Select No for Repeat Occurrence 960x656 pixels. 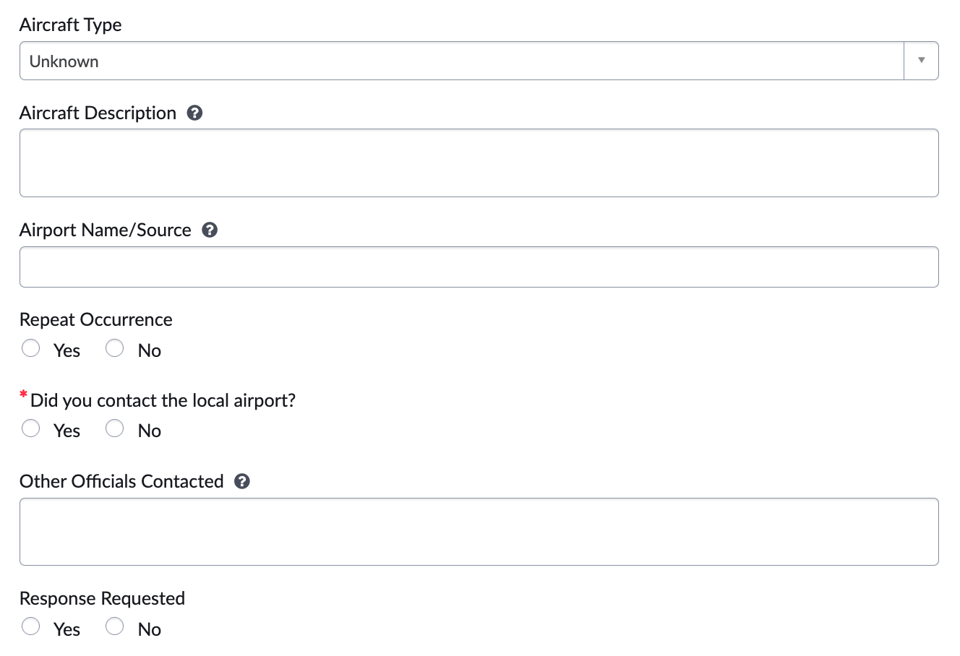click(115, 348)
